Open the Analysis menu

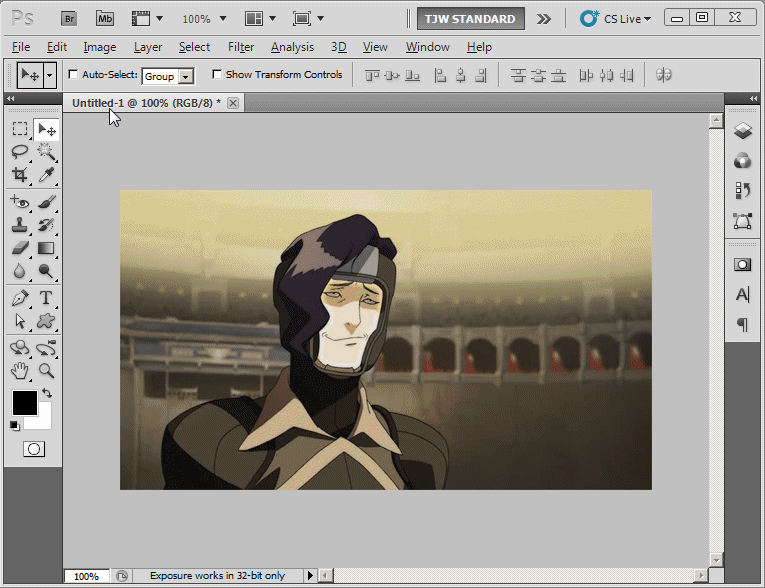tap(292, 47)
